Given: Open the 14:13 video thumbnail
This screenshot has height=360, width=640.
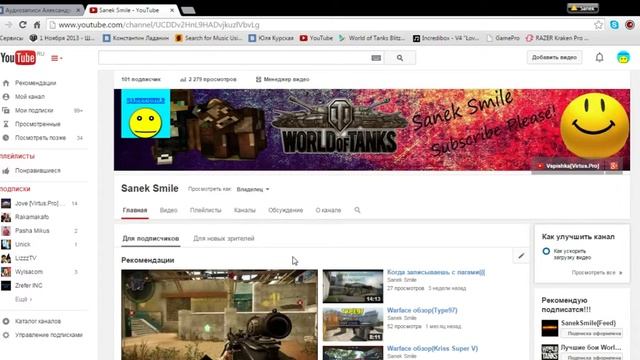Looking at the screenshot, I should 353,286.
